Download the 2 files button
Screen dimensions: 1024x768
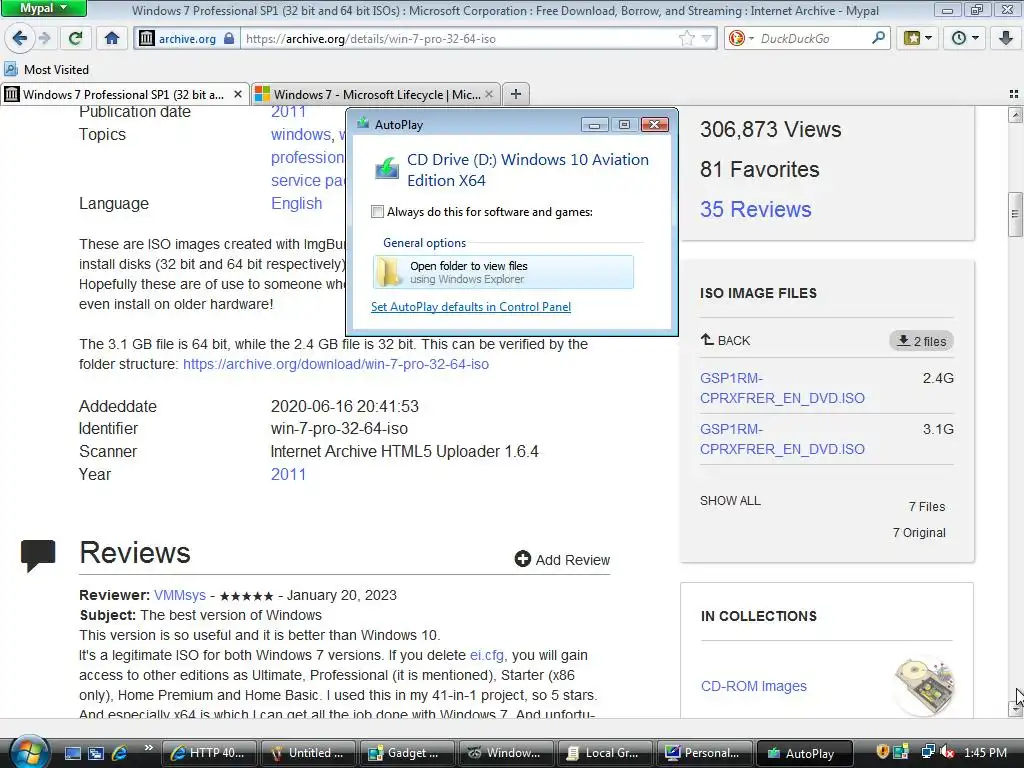921,341
